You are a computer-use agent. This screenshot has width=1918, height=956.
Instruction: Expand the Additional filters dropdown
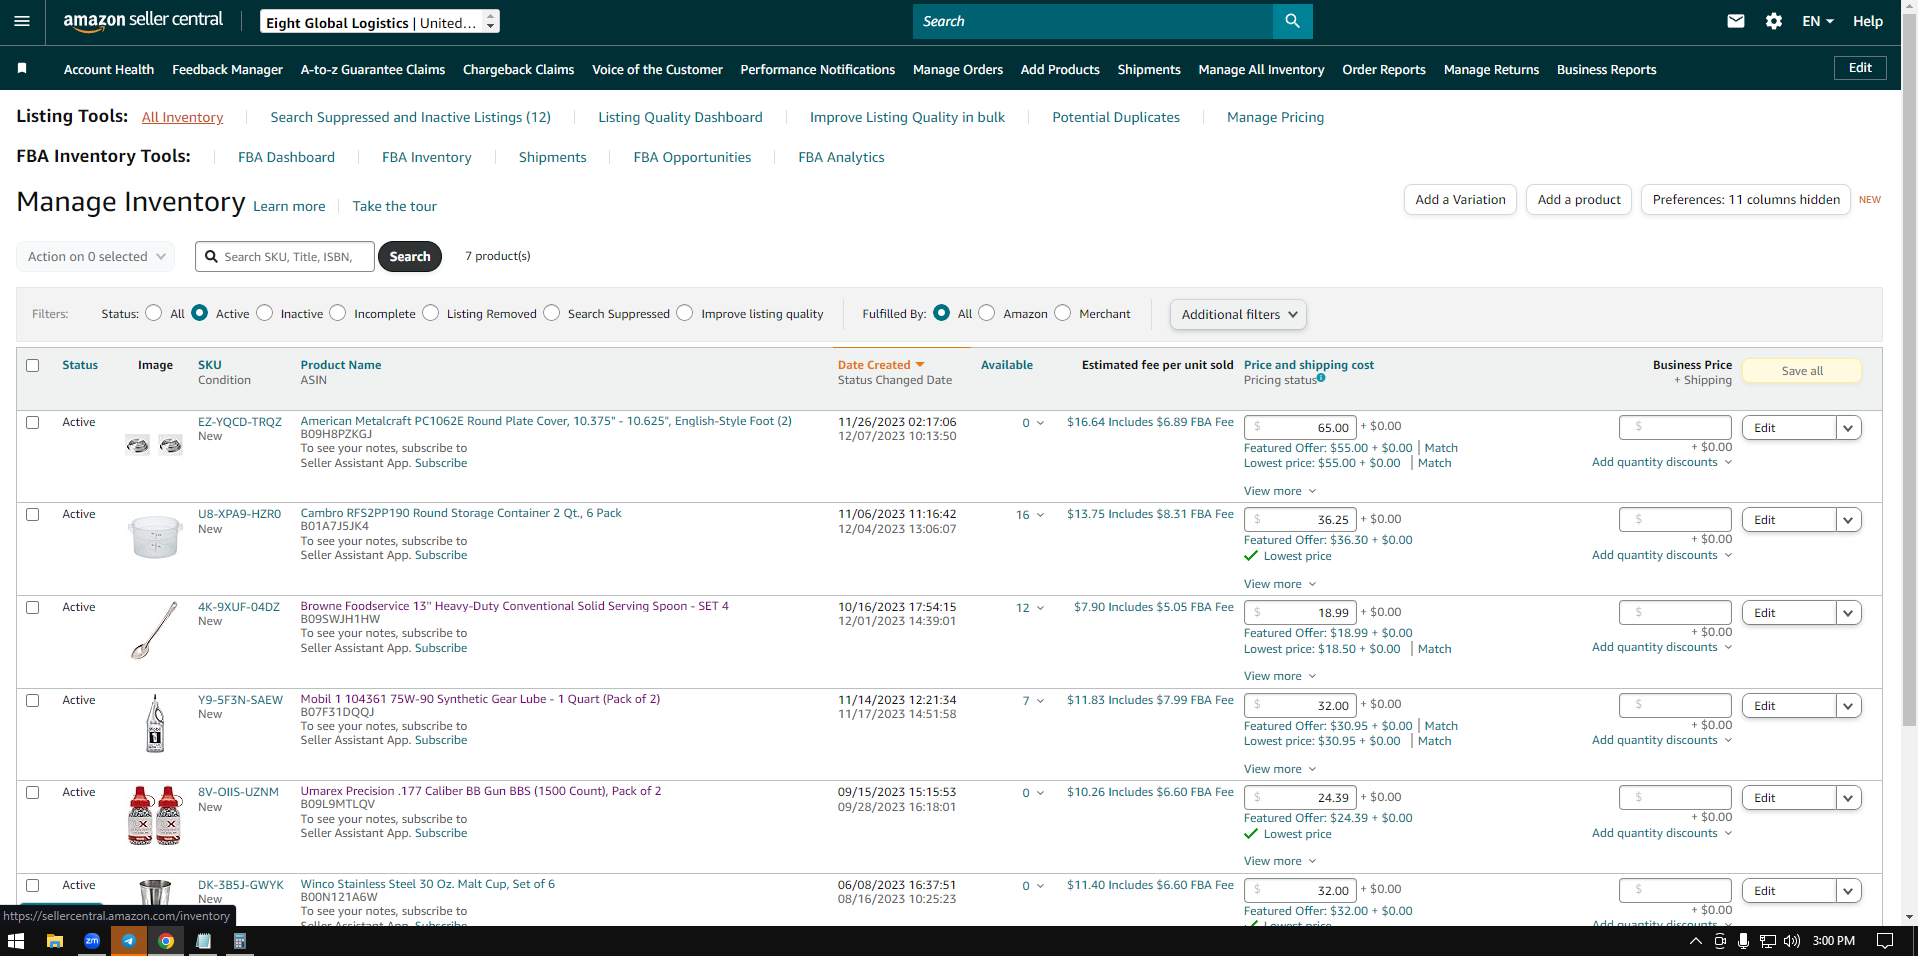[1238, 314]
